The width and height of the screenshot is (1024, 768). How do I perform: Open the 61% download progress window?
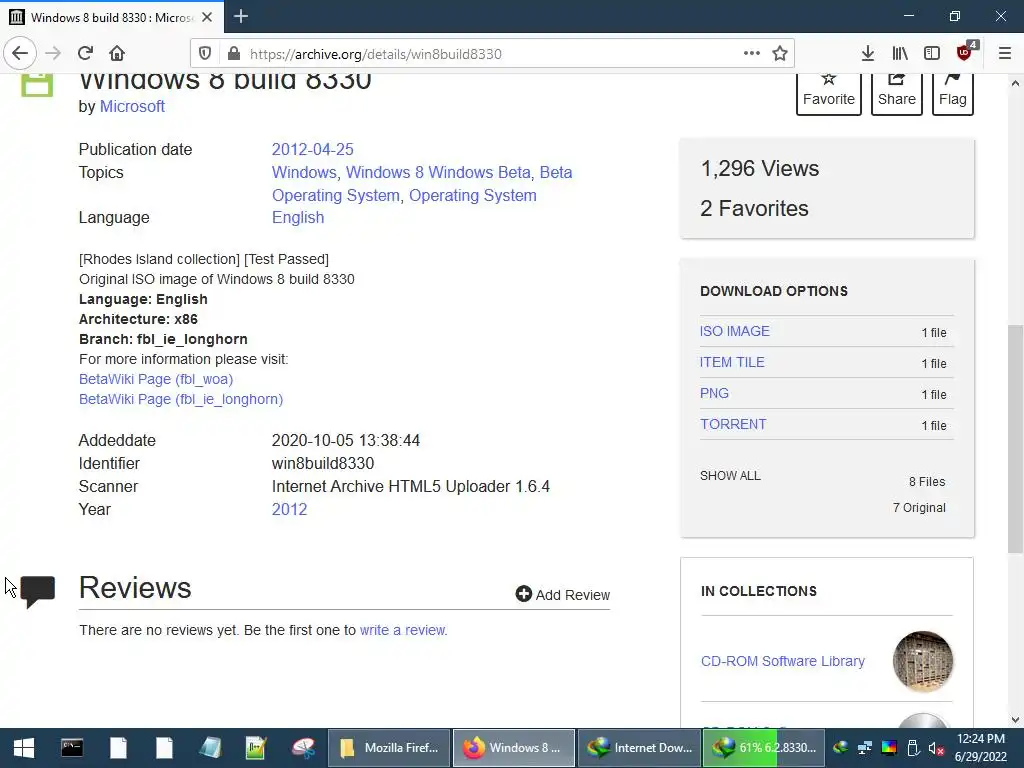(763, 748)
